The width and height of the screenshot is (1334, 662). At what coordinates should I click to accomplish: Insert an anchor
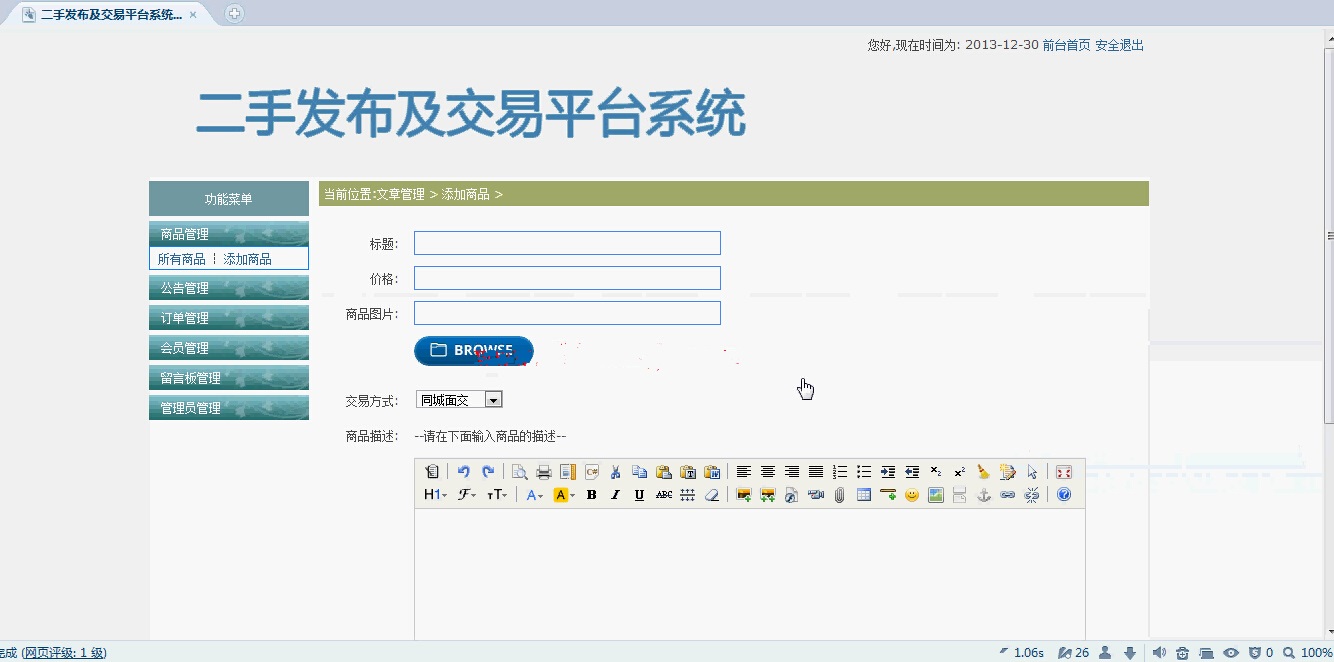pos(984,495)
